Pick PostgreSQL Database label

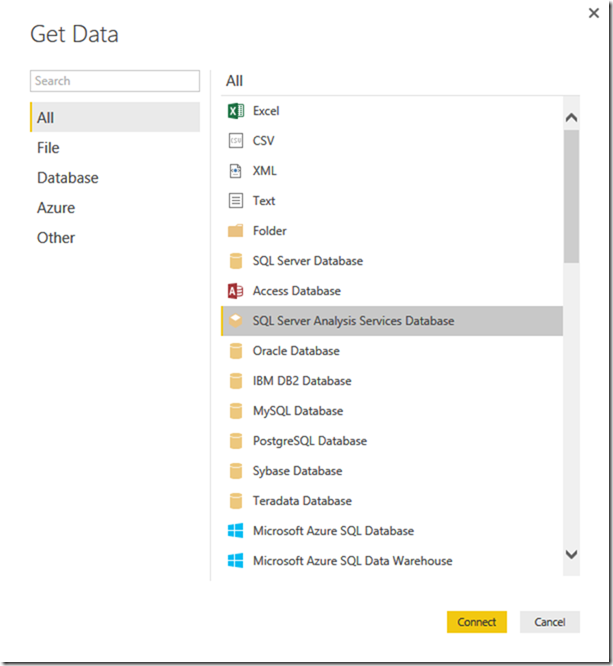(310, 441)
